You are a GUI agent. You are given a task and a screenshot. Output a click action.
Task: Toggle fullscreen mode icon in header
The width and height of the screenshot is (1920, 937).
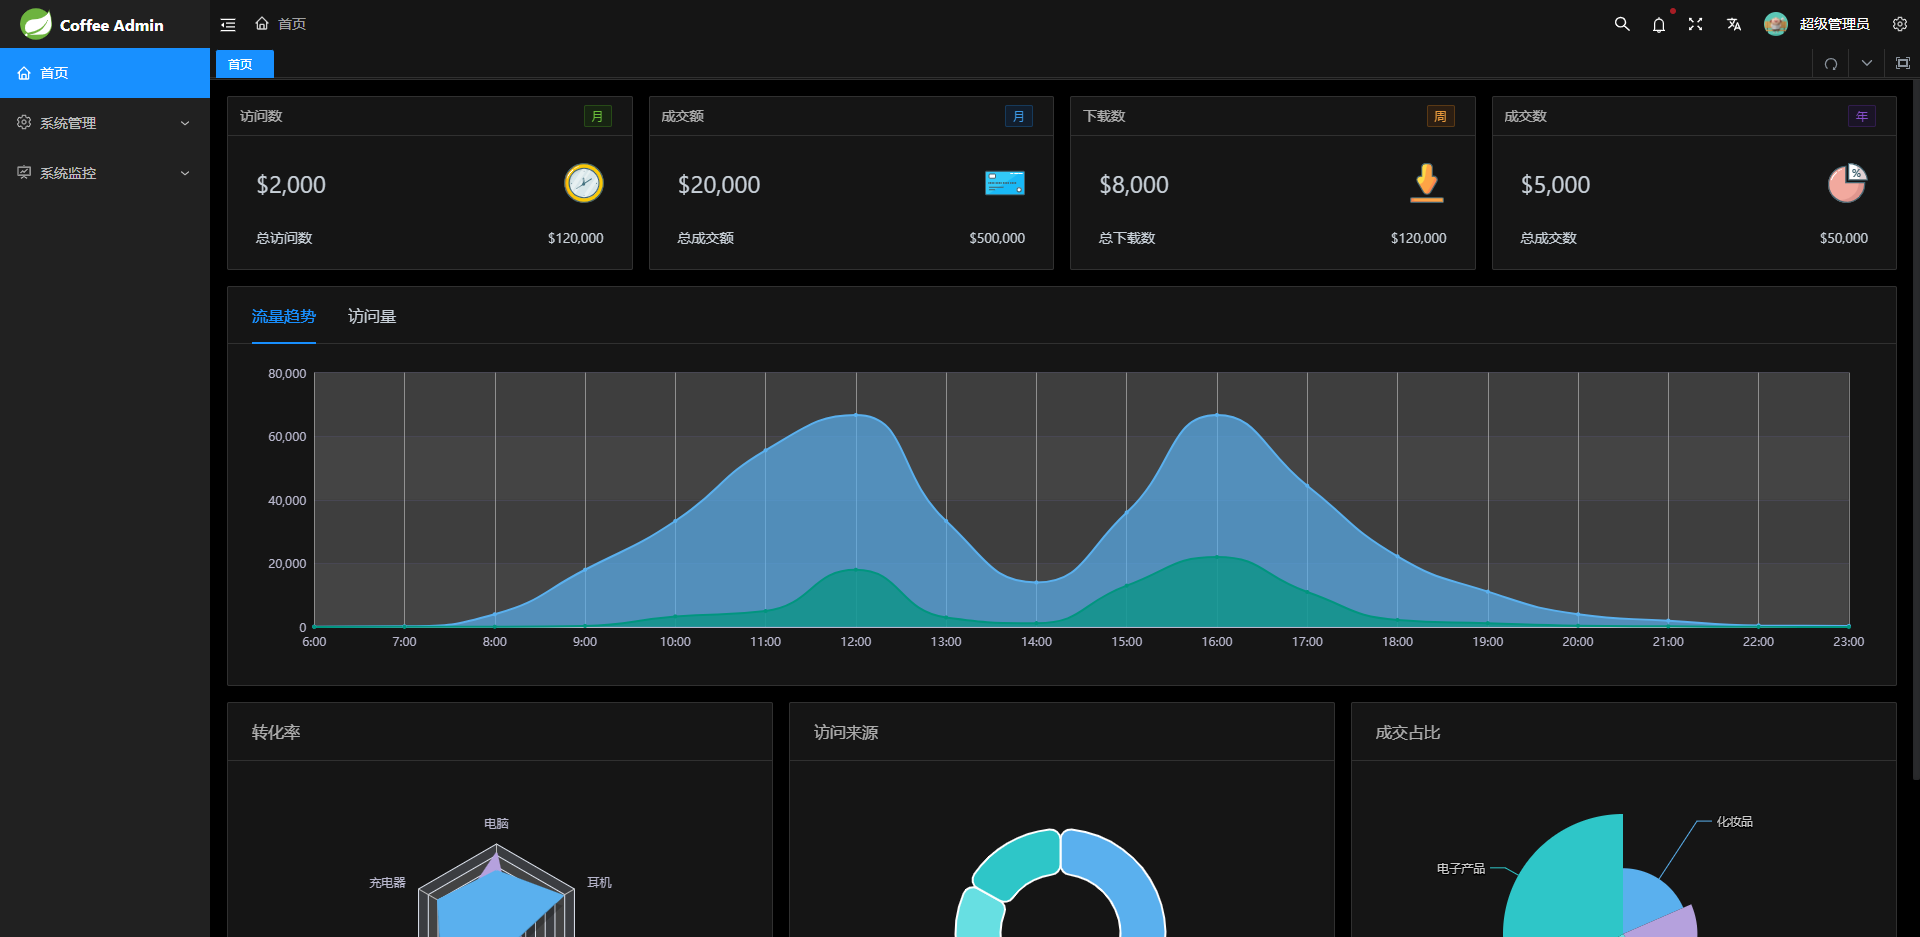click(x=1696, y=24)
